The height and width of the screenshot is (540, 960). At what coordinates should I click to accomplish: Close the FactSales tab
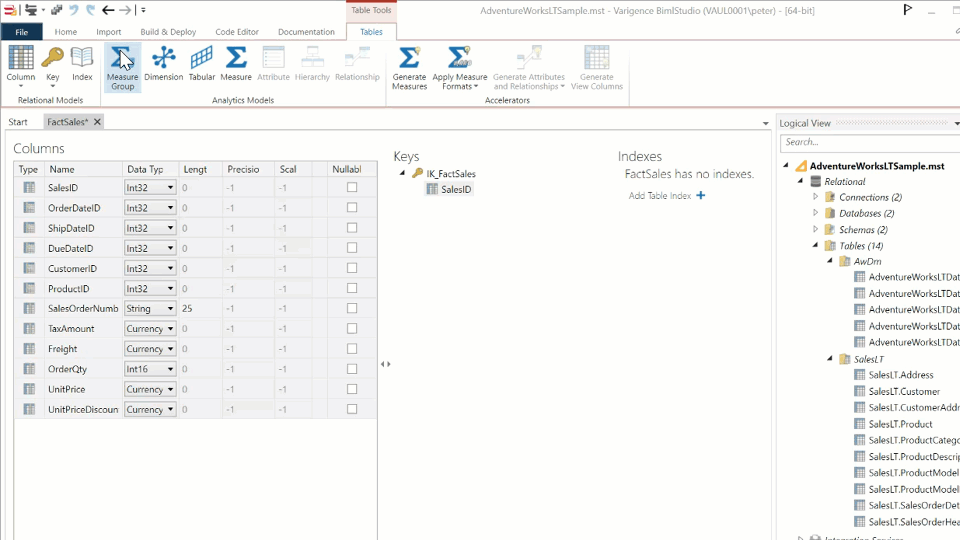tap(97, 122)
